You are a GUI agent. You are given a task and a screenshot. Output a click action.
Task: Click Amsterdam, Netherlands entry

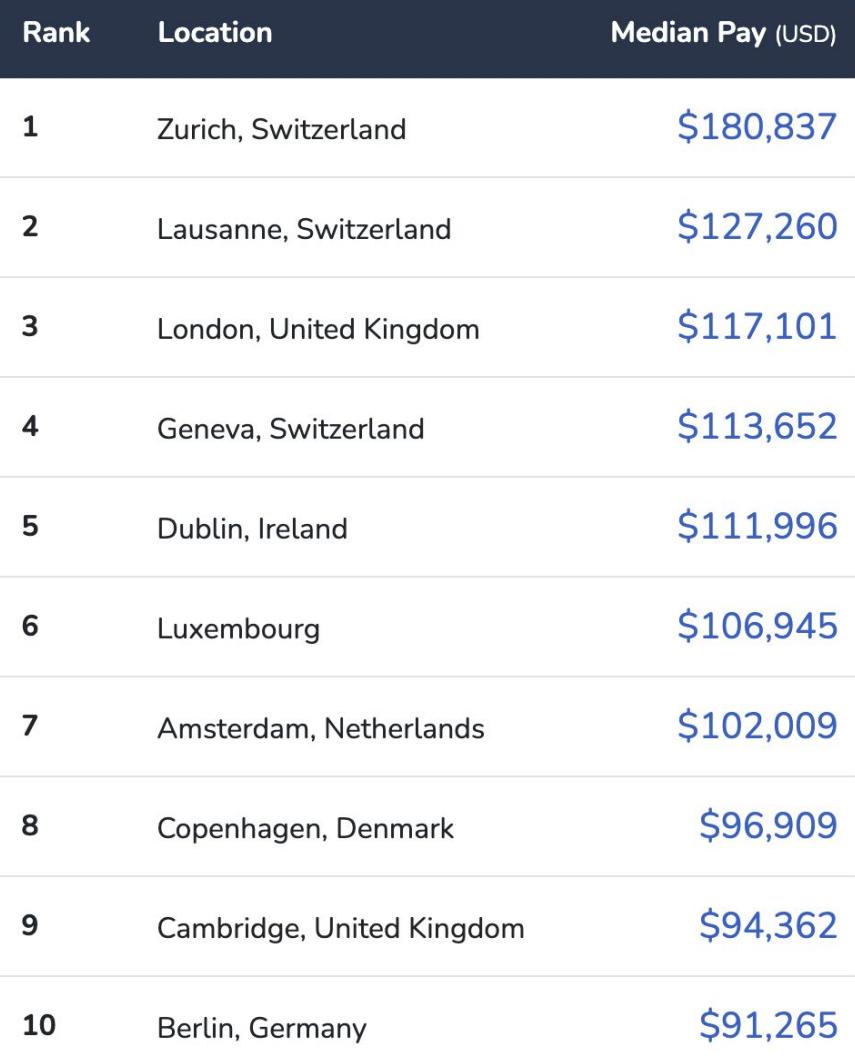point(321,728)
